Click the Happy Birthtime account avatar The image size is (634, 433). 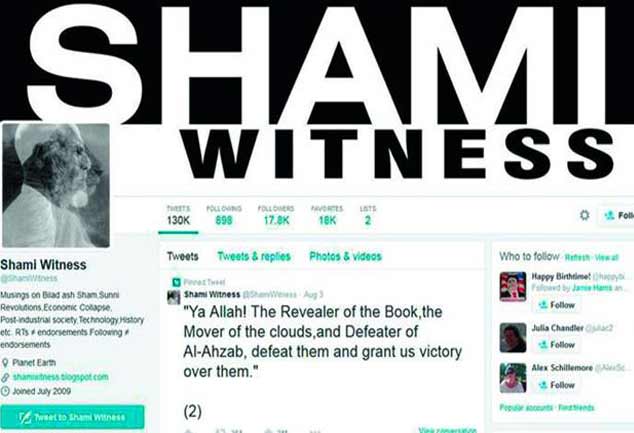(x=513, y=286)
